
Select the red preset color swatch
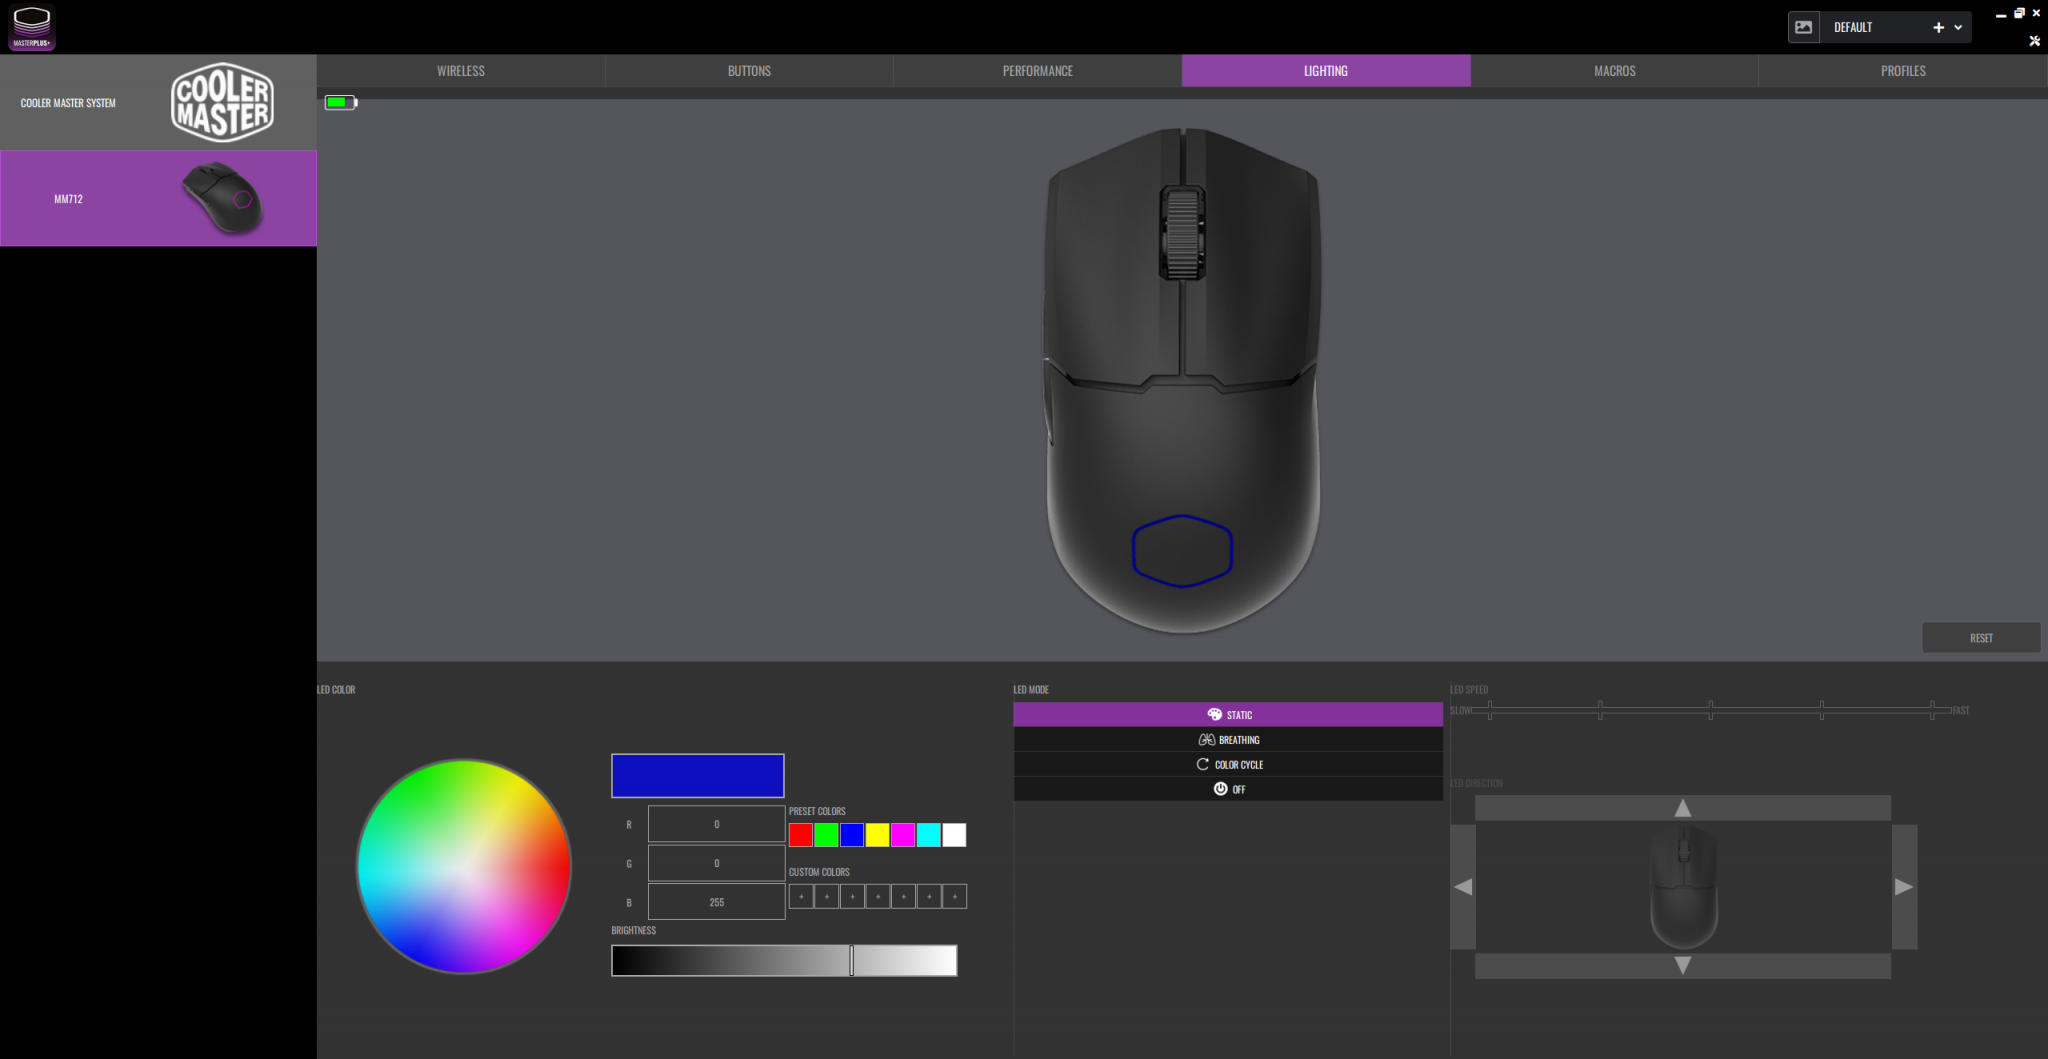[x=800, y=835]
